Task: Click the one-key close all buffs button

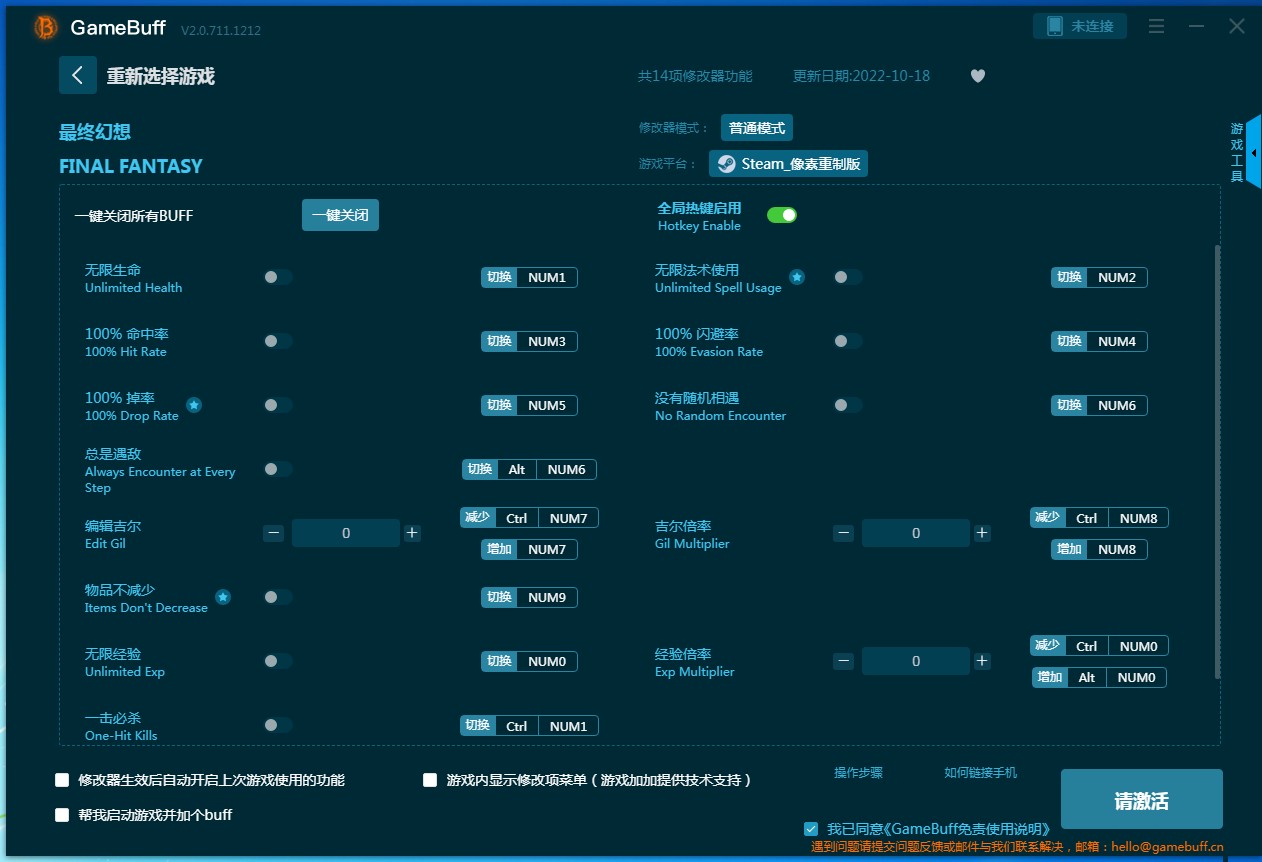Action: 340,215
